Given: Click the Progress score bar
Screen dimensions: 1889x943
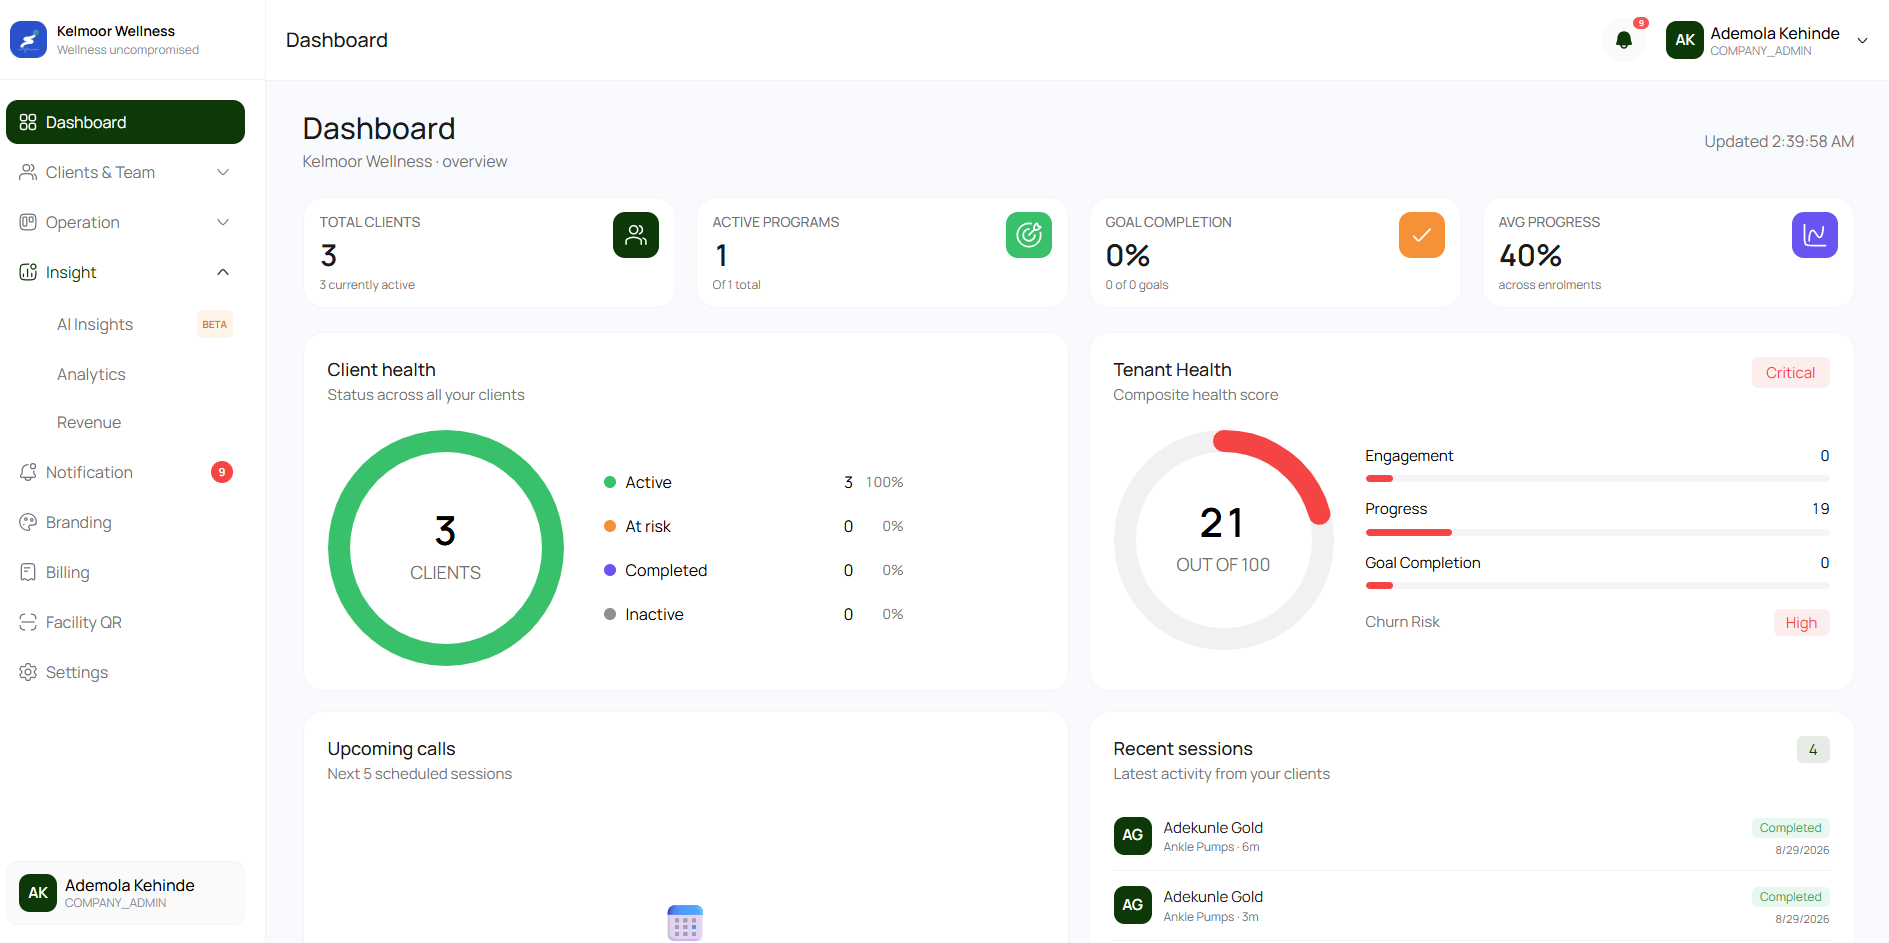Looking at the screenshot, I should [1597, 533].
